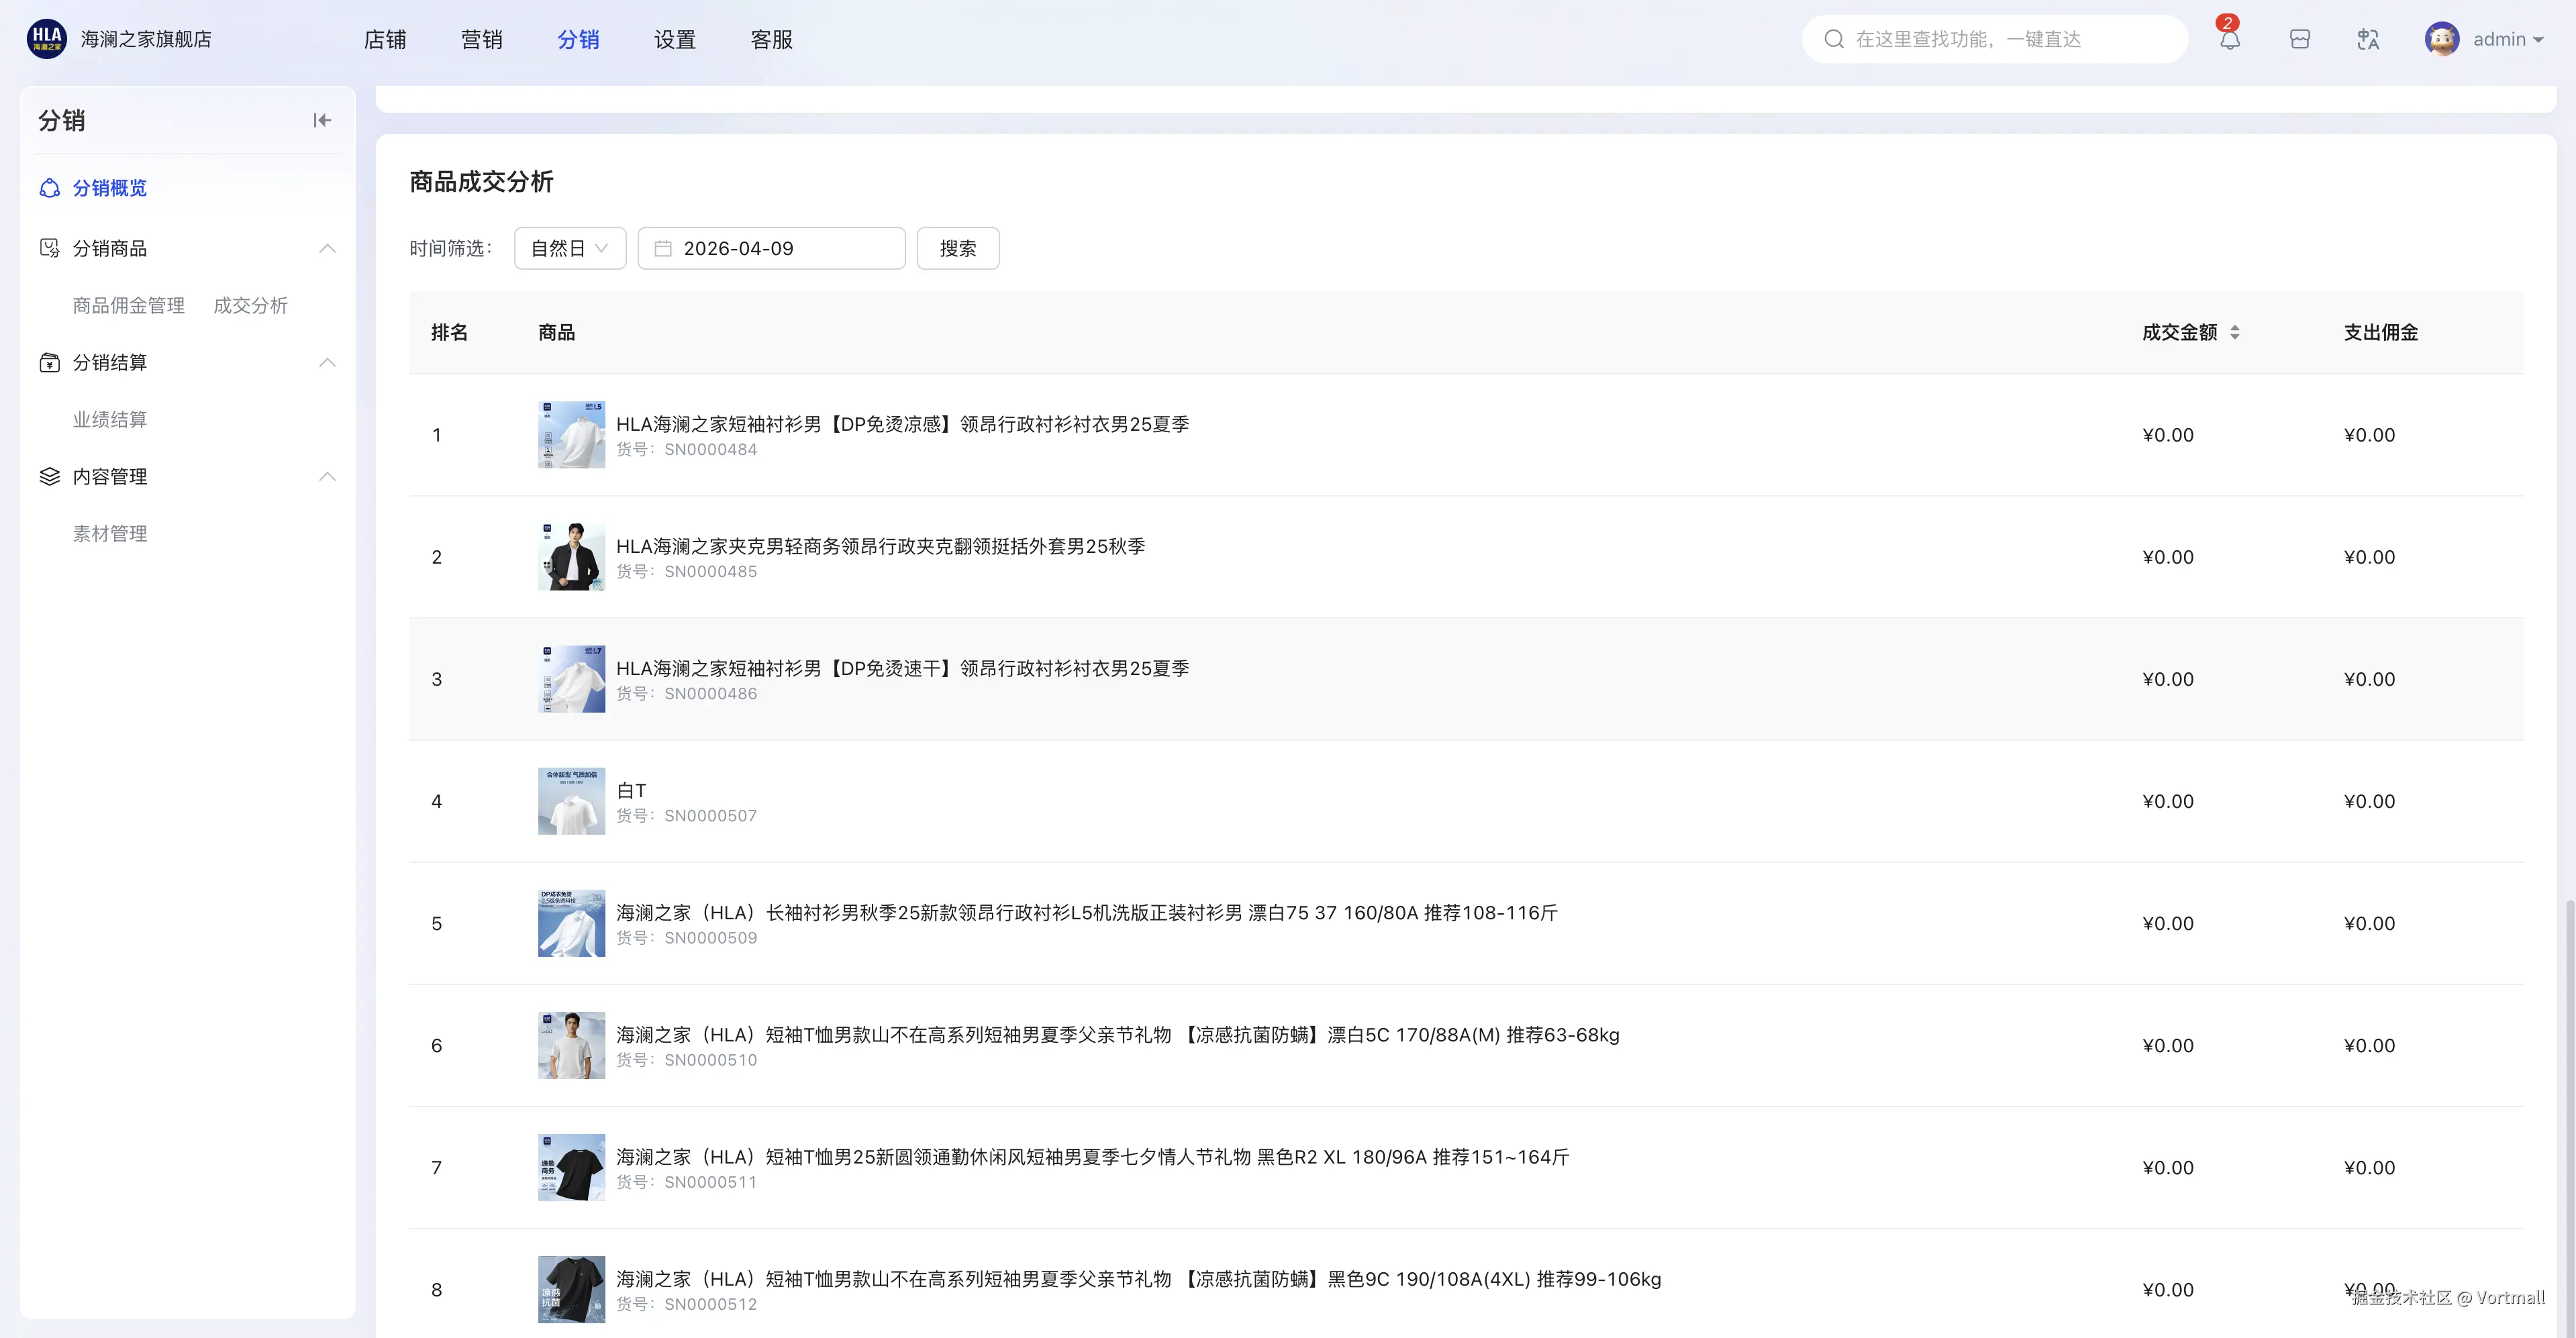Open the 自然日 time type dropdown
The width and height of the screenshot is (2576, 1338).
pos(569,248)
